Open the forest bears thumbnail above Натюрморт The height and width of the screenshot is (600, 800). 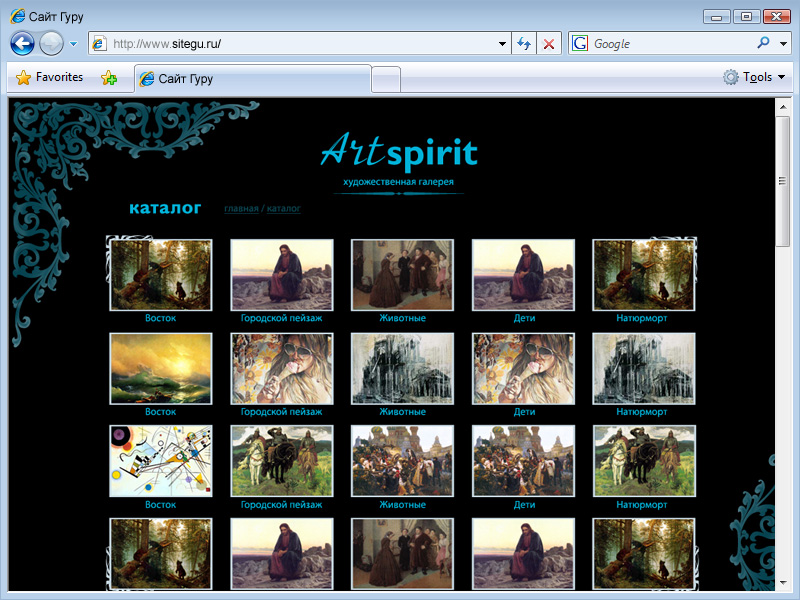point(644,275)
